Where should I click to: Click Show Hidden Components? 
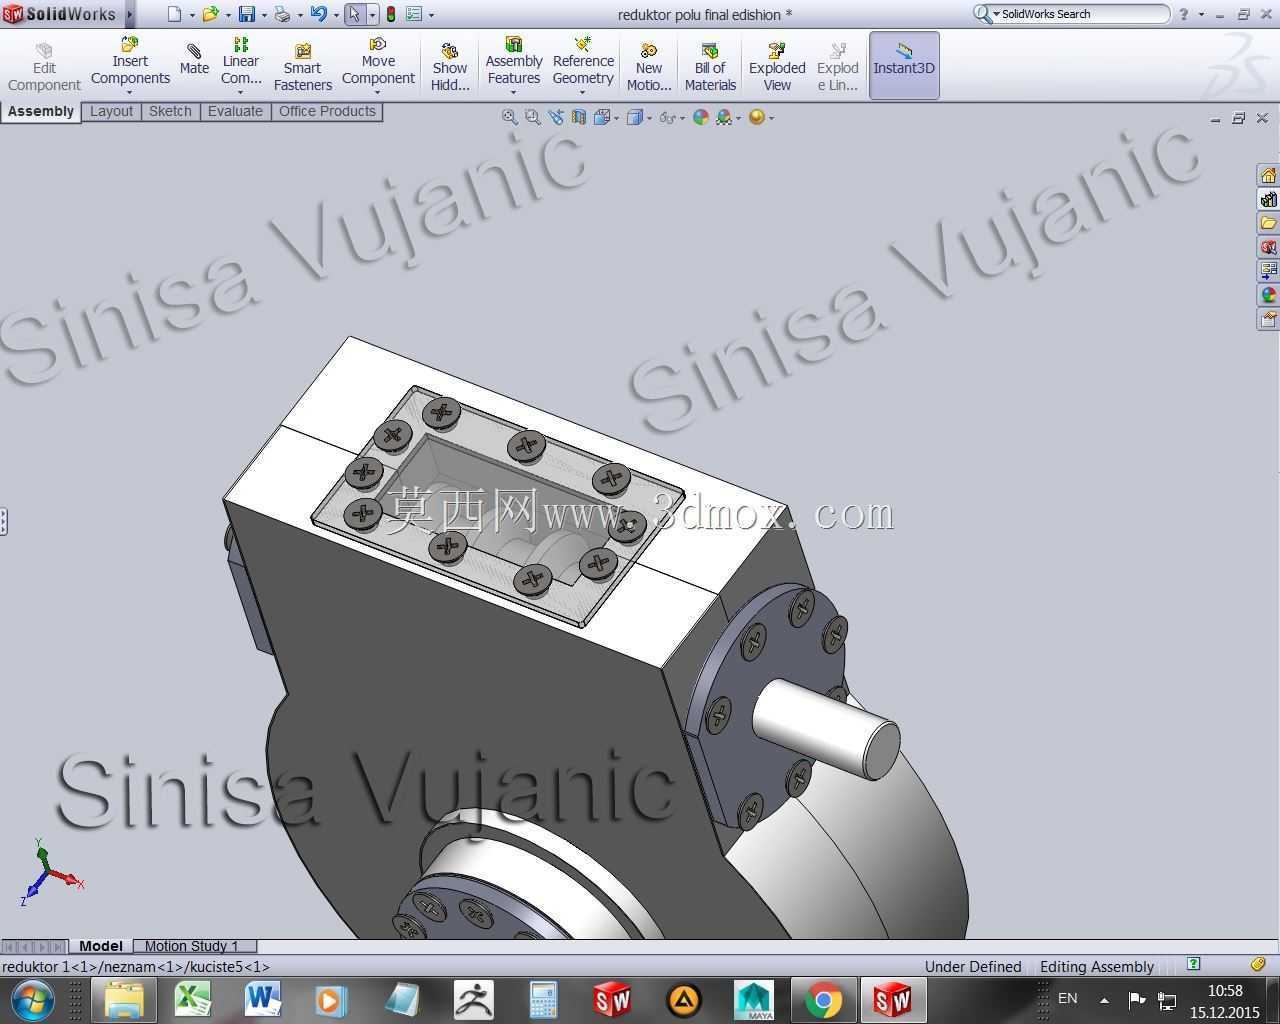(x=450, y=66)
